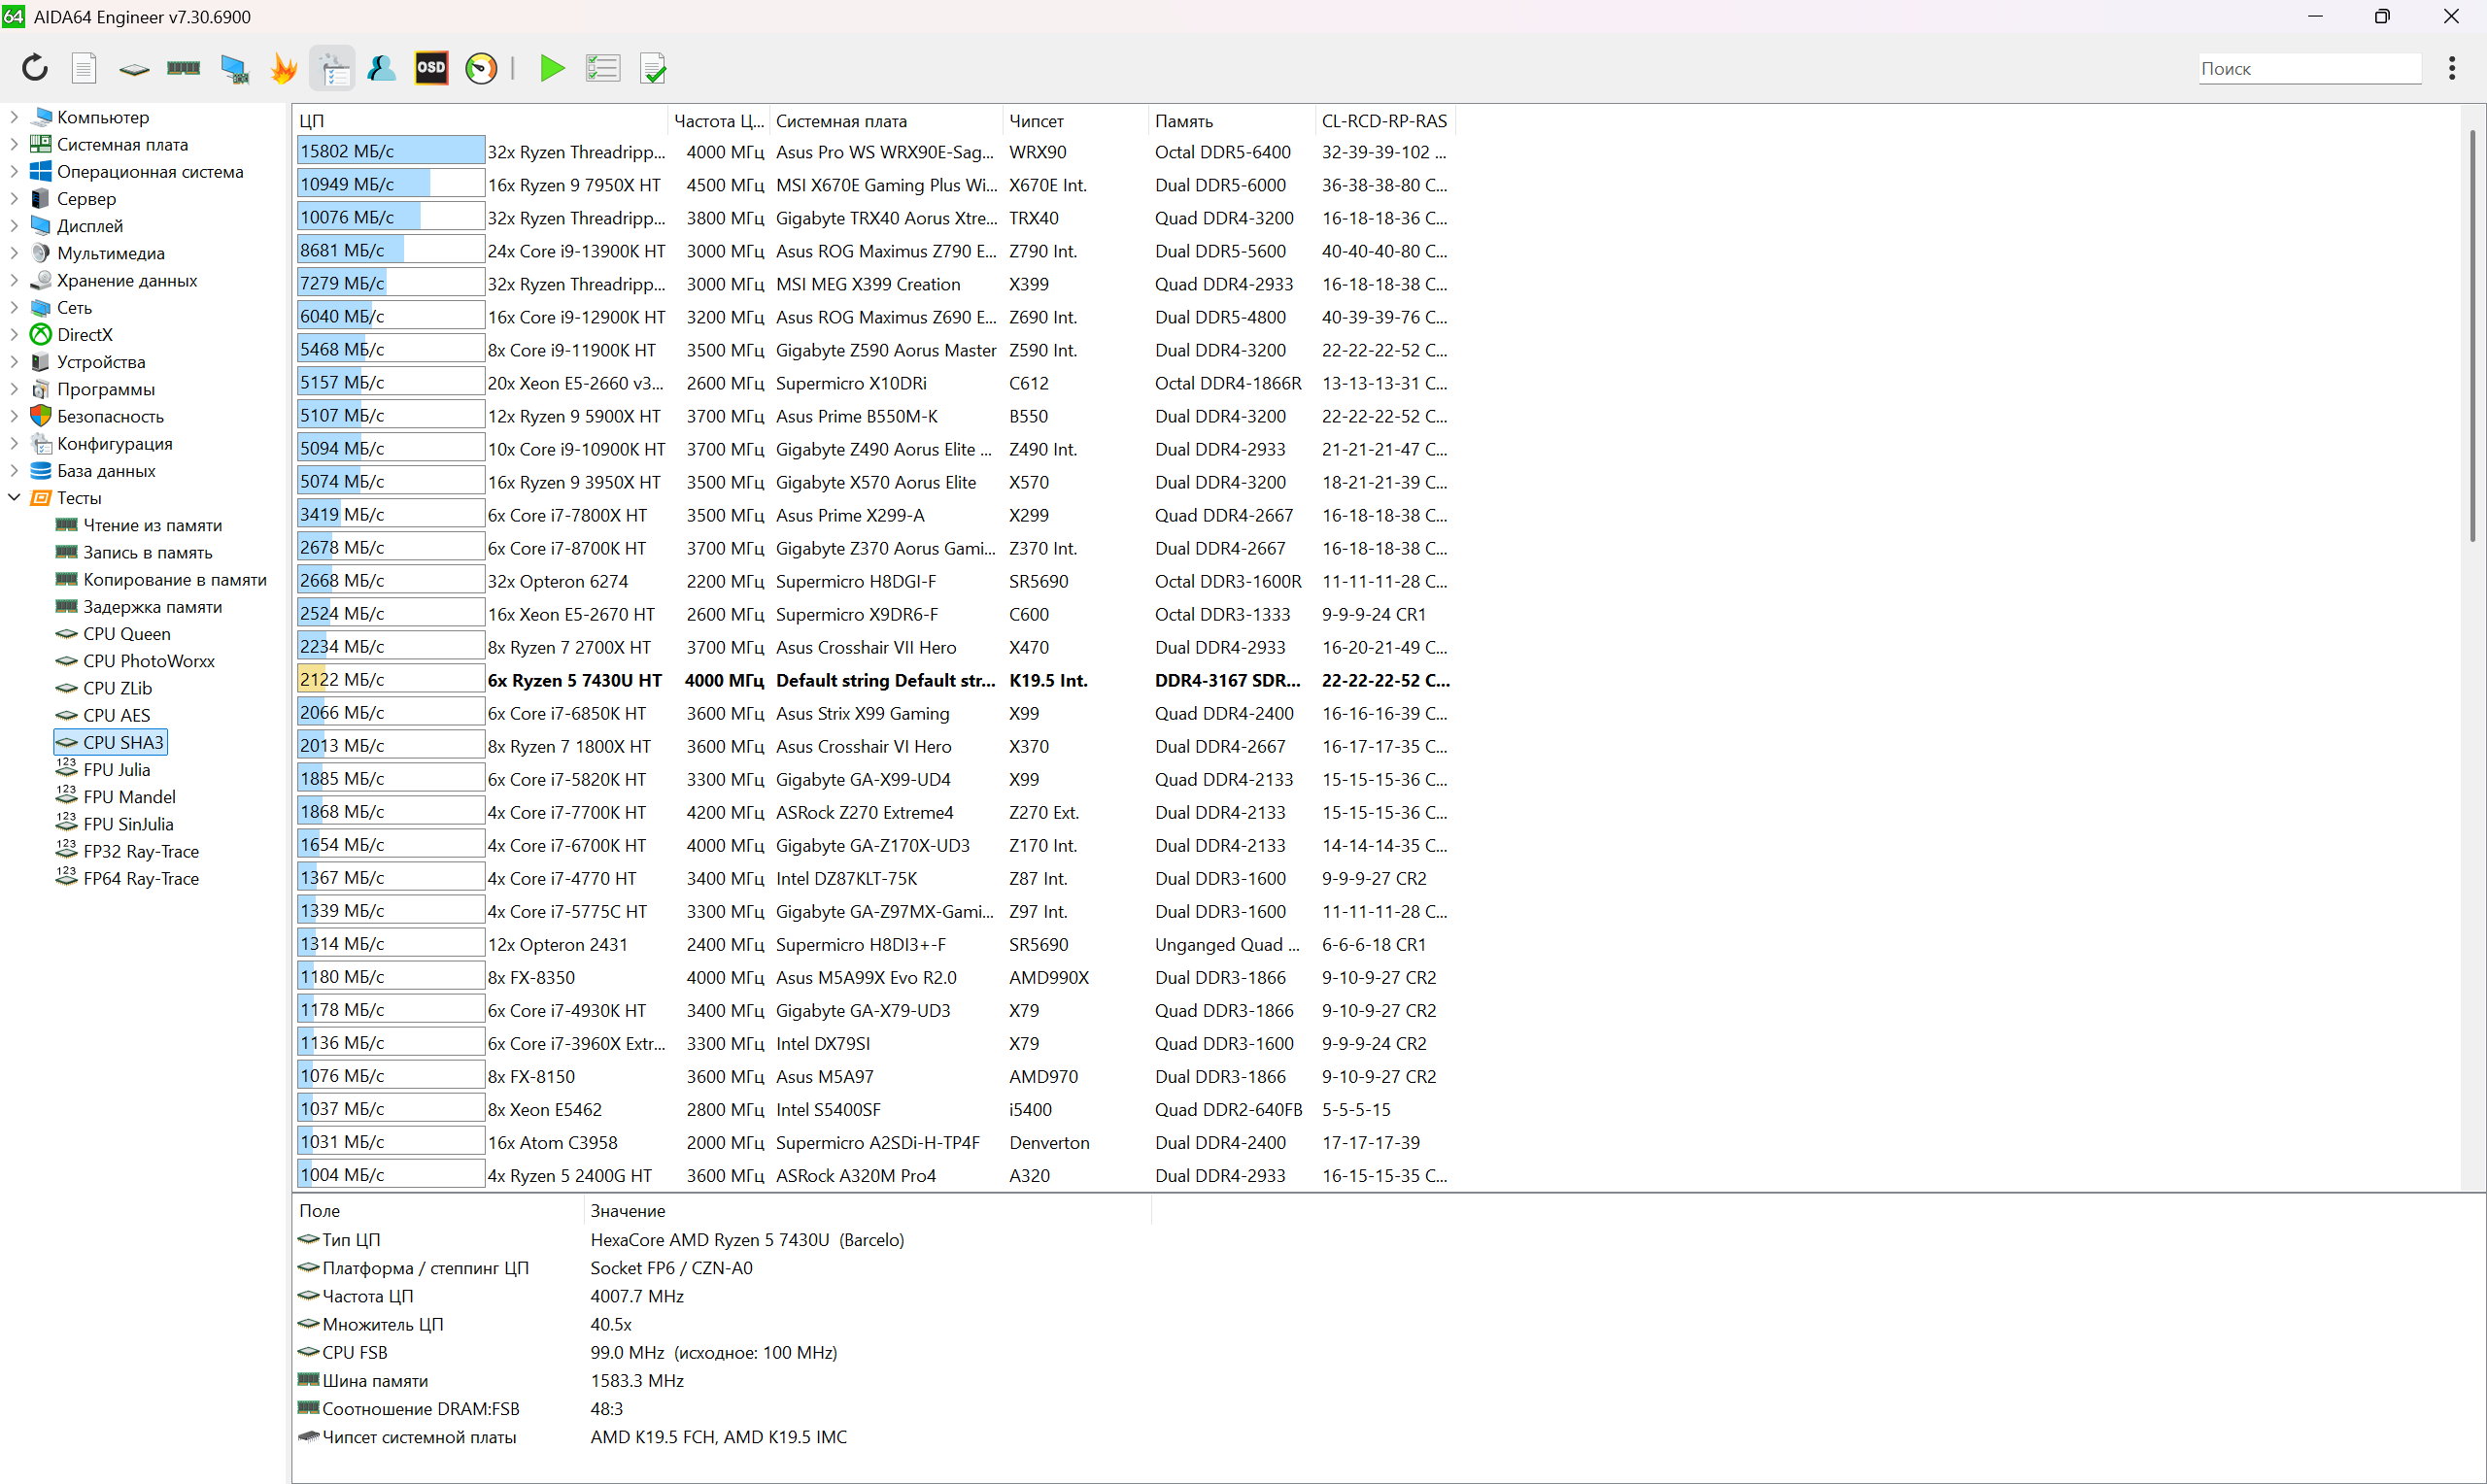This screenshot has width=2487, height=1484.
Task: Click the Поиск search field
Action: click(x=2309, y=68)
